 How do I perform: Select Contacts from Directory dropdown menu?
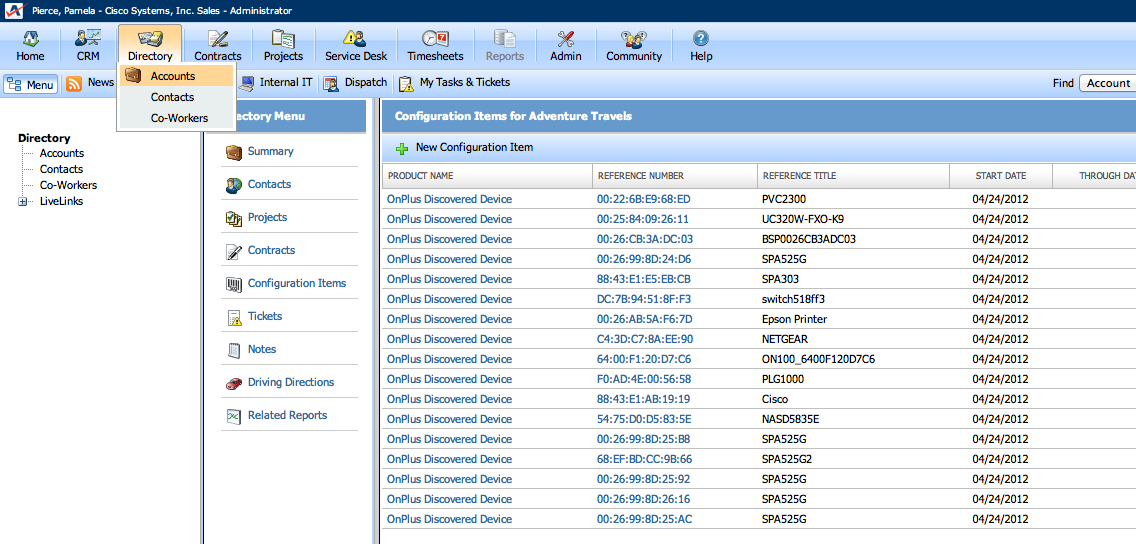[x=178, y=97]
